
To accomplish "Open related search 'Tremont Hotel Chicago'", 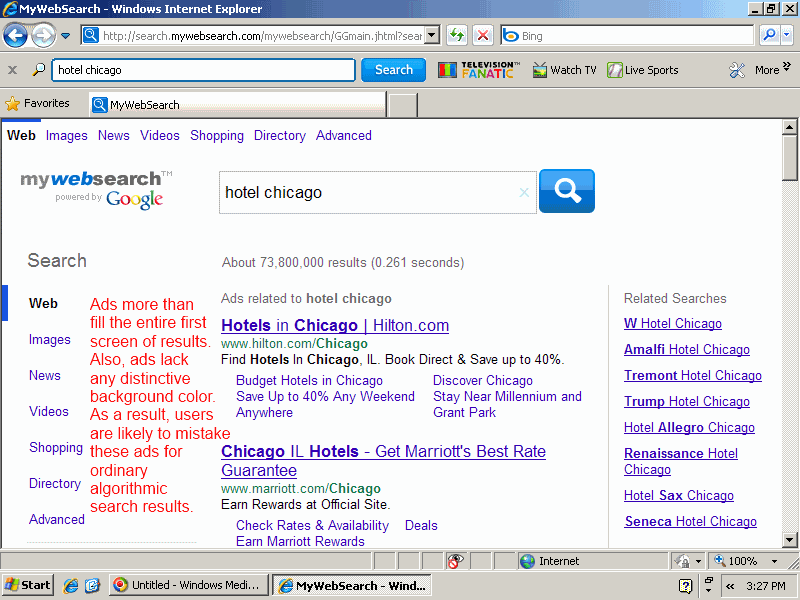I will [x=693, y=376].
